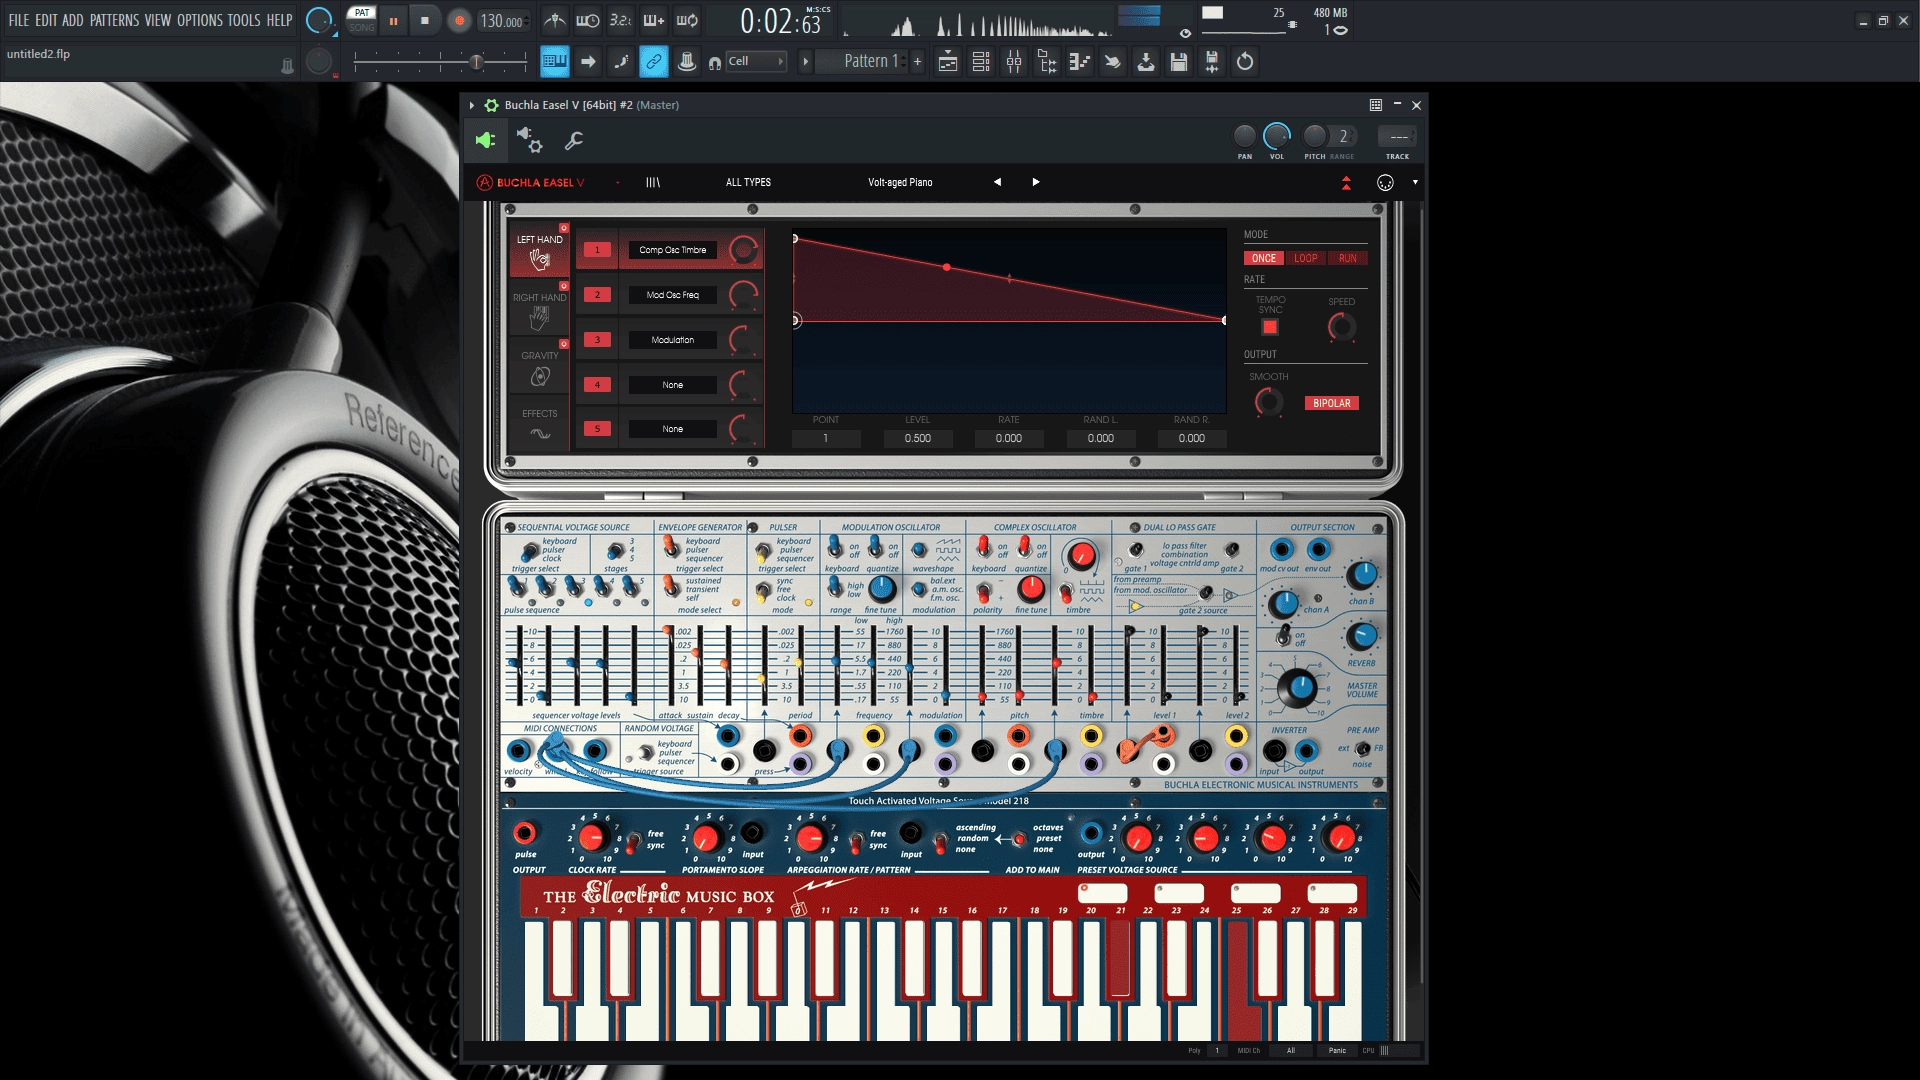Go to next preset with right arrow
The height and width of the screenshot is (1080, 1920).
click(x=1036, y=182)
